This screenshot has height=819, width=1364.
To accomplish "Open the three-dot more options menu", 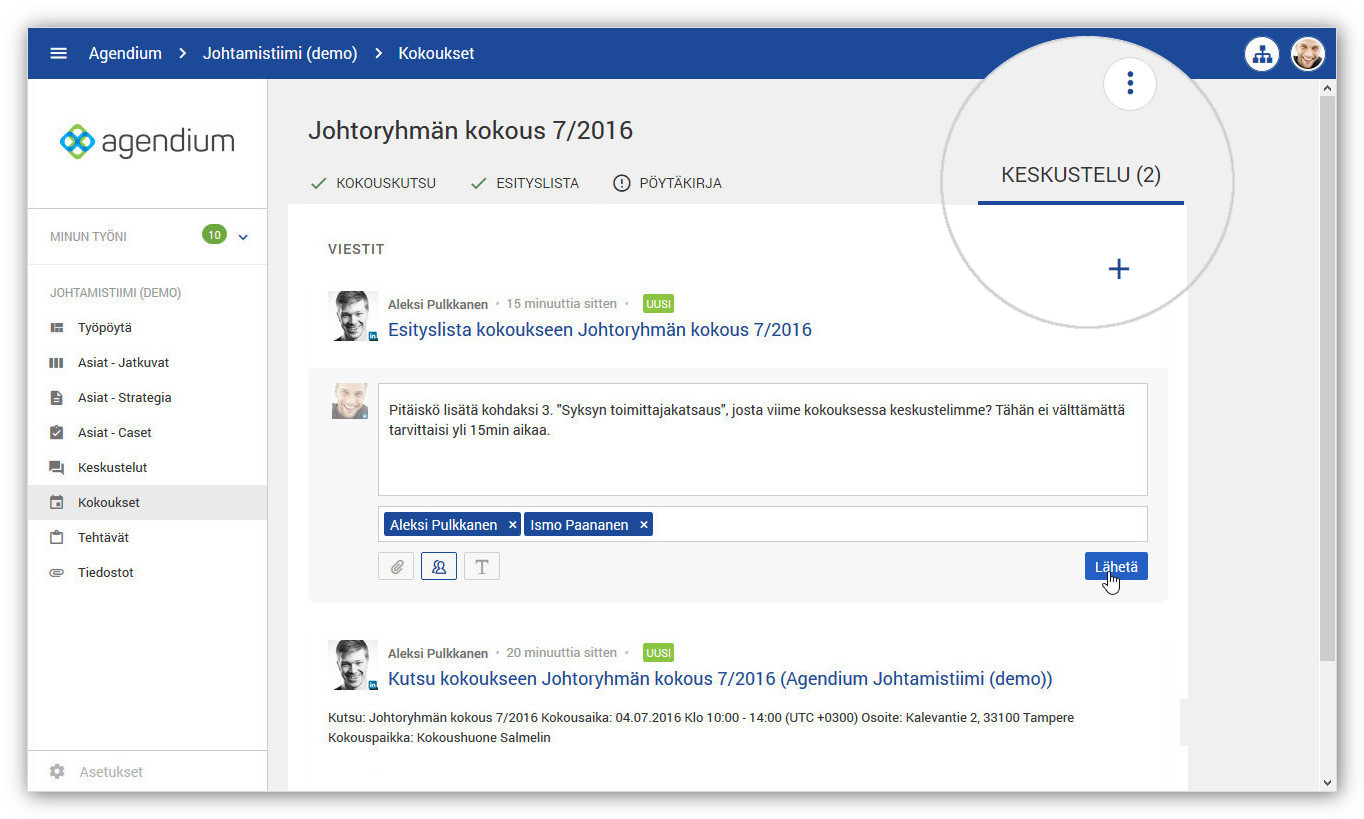I will 1130,83.
